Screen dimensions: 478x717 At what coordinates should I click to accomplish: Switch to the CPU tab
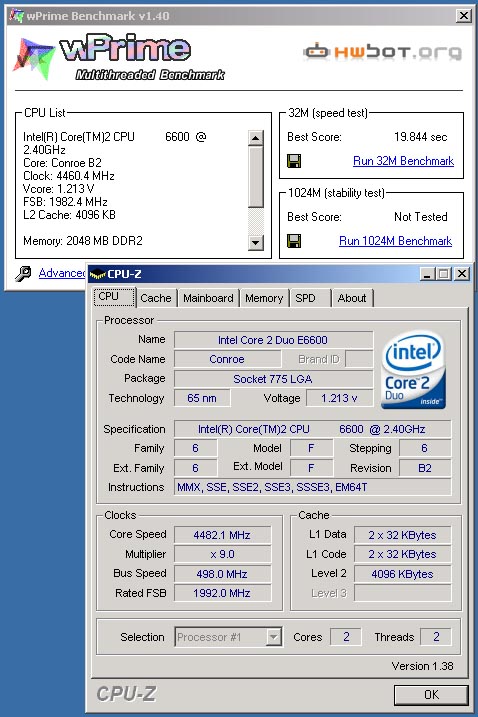pos(114,297)
